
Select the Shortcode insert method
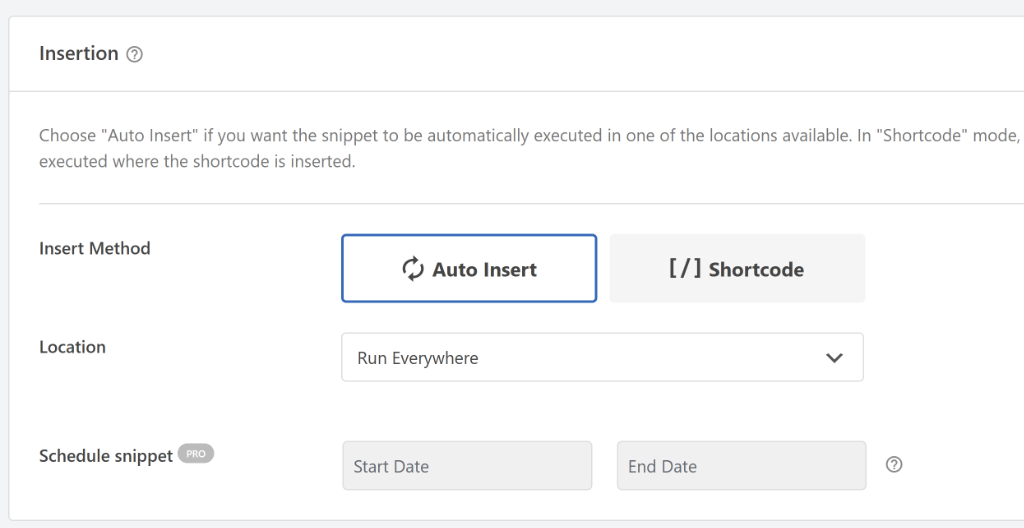pos(737,269)
